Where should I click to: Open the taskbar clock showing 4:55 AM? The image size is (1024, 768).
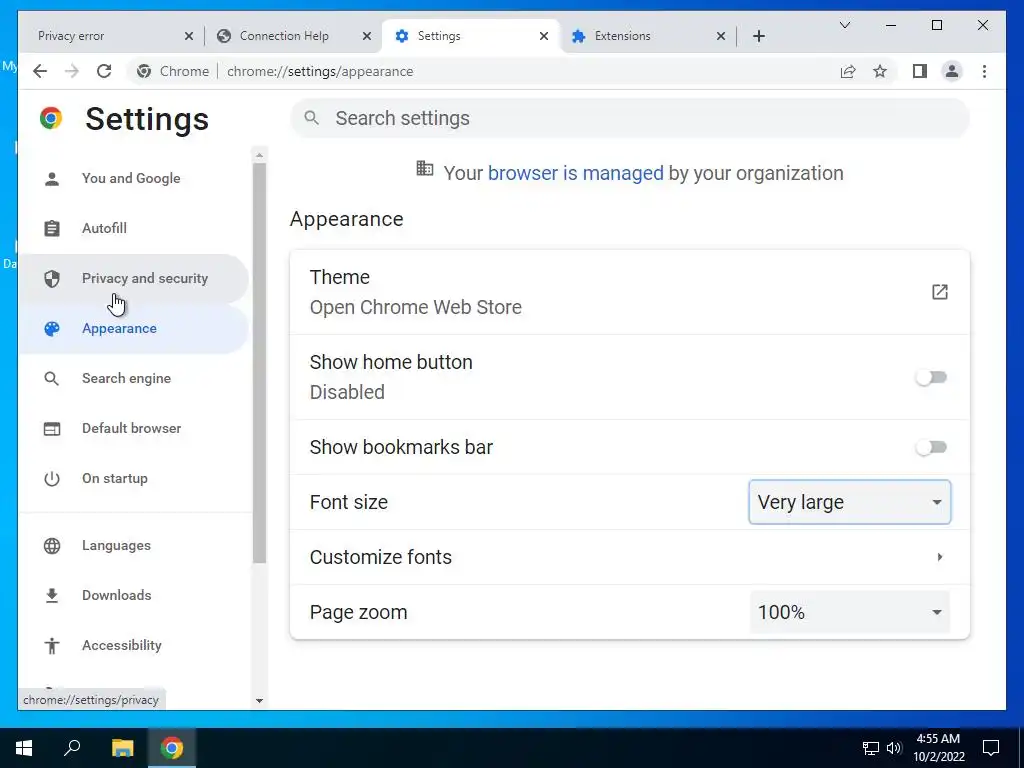[x=938, y=748]
